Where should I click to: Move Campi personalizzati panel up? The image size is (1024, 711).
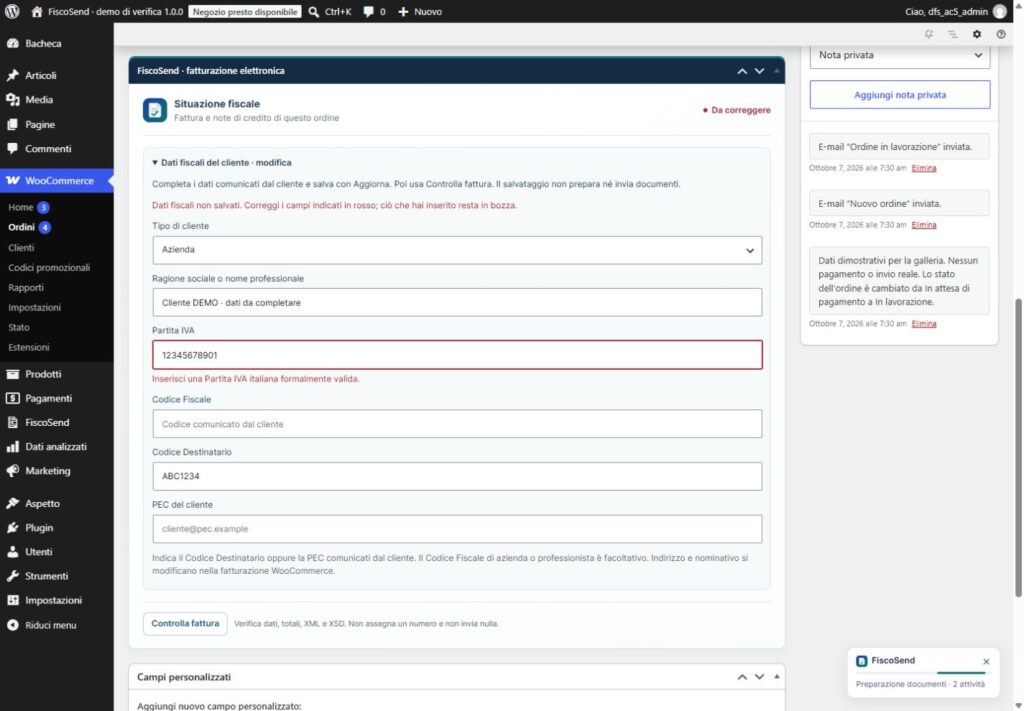point(742,677)
